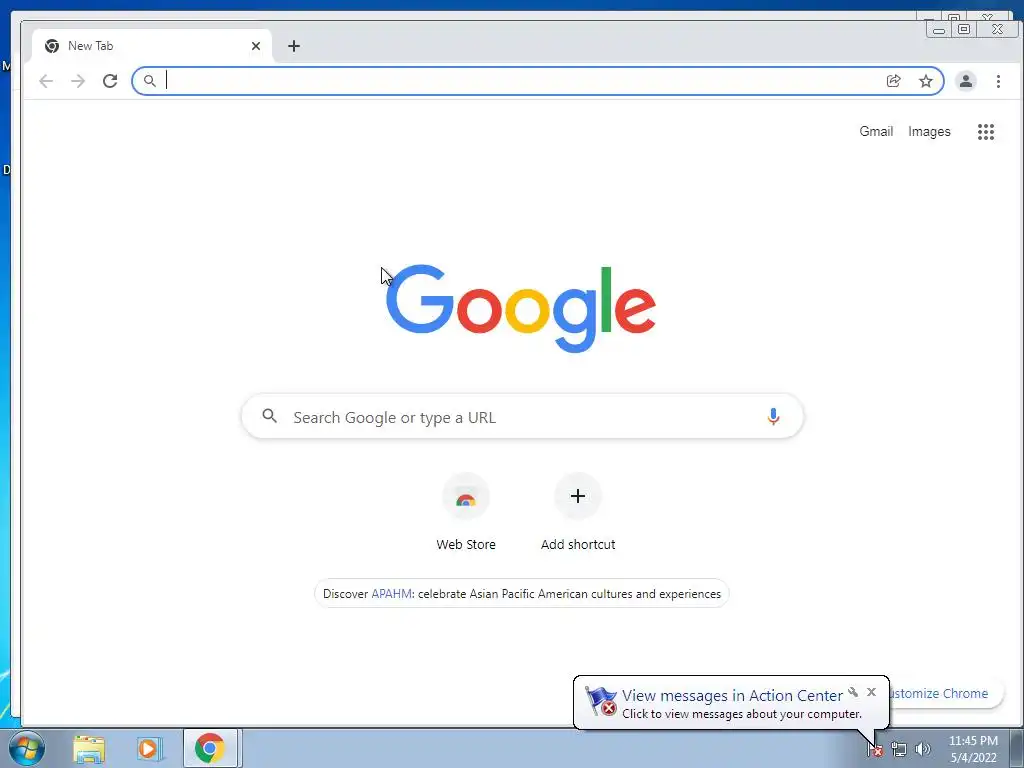Screen dimensions: 1024x768
Task: Minimize the Chrome window
Action: [938, 29]
